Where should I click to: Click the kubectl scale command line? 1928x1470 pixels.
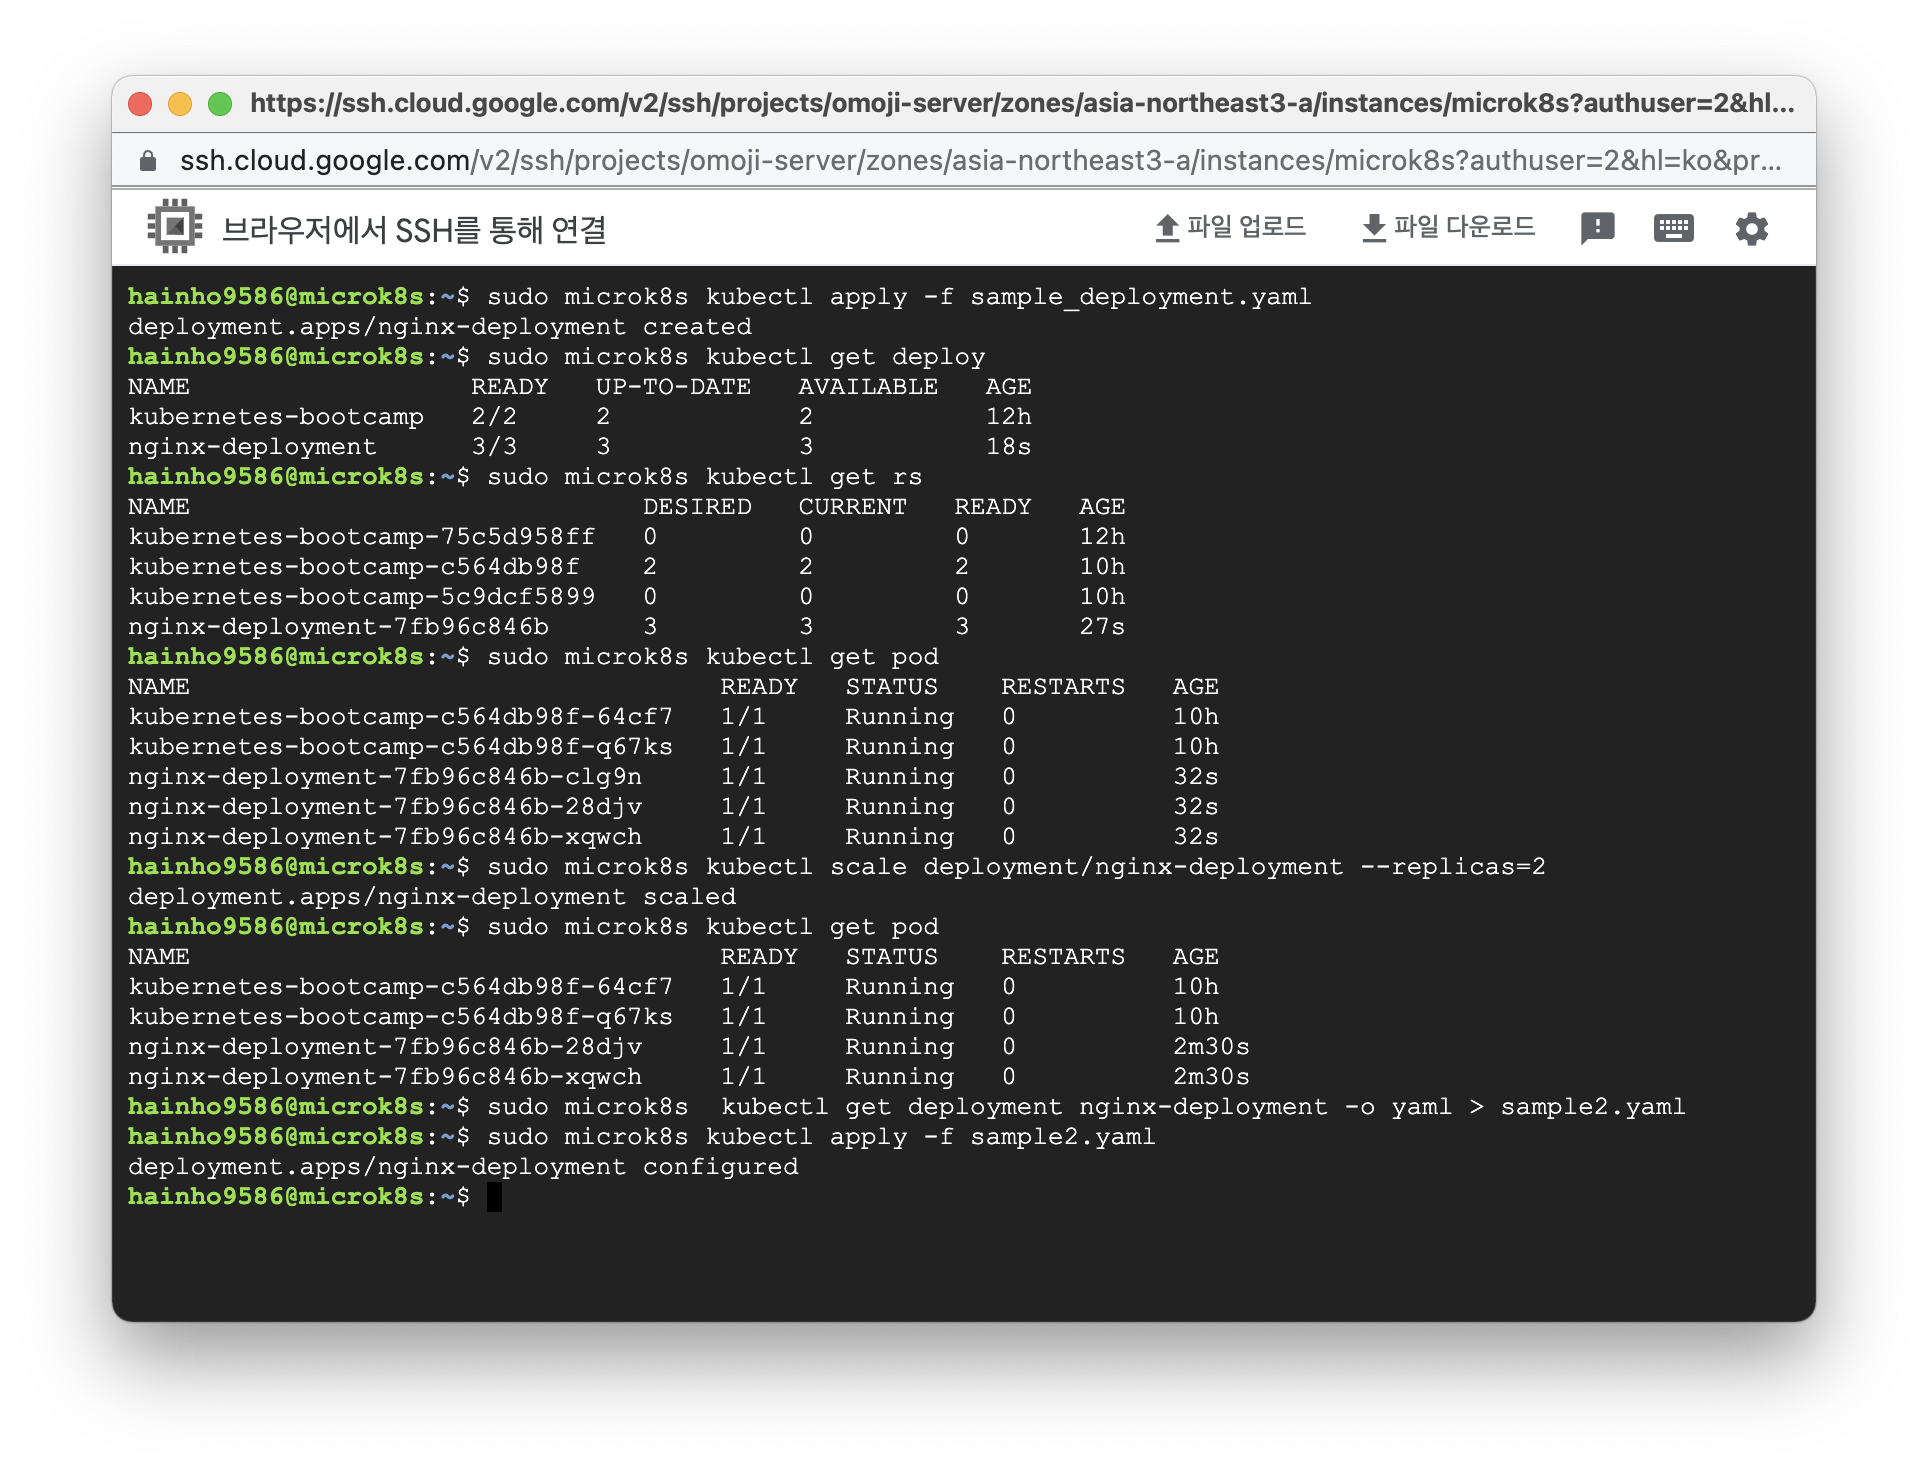[x=1015, y=867]
